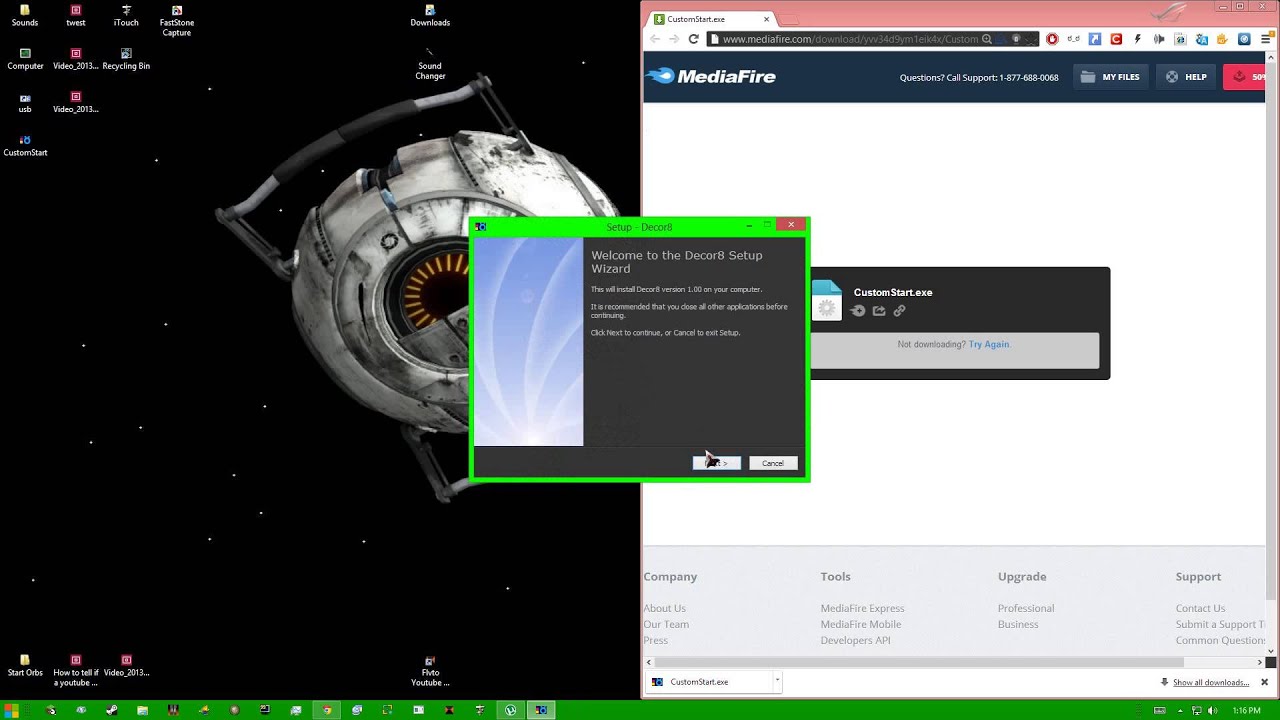Open About Us footer link

click(665, 608)
